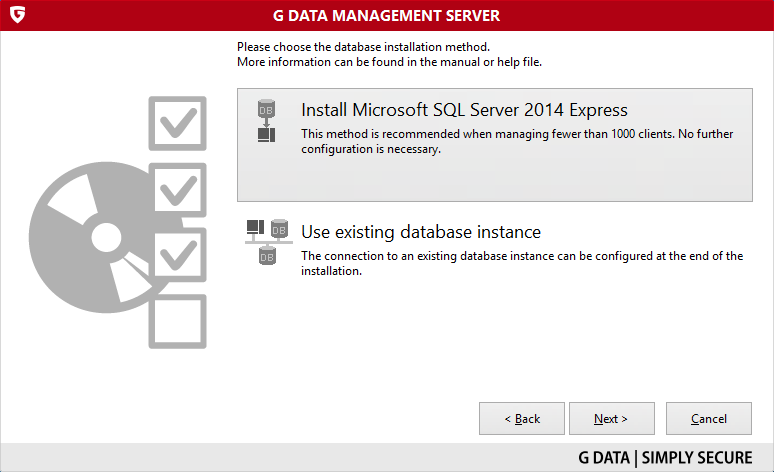Click the G DATA shield logo icon
The width and height of the screenshot is (774, 472).
(x=17, y=15)
